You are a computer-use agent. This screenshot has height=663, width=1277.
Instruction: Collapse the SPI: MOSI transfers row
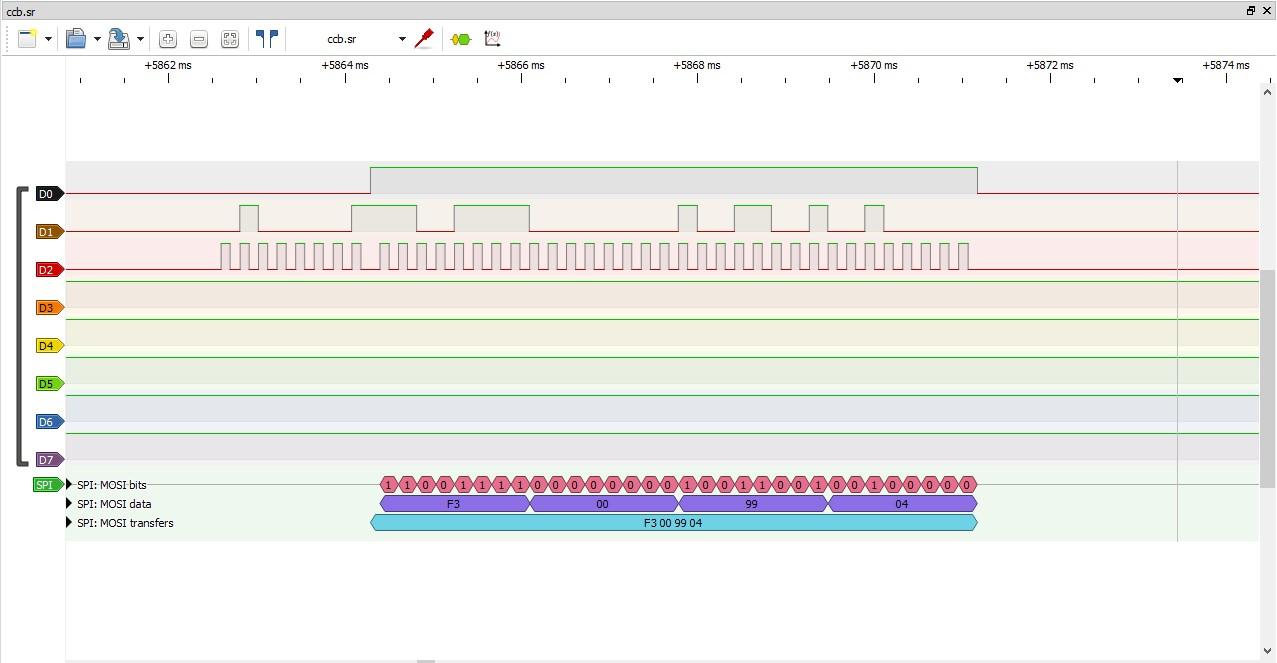[x=70, y=523]
